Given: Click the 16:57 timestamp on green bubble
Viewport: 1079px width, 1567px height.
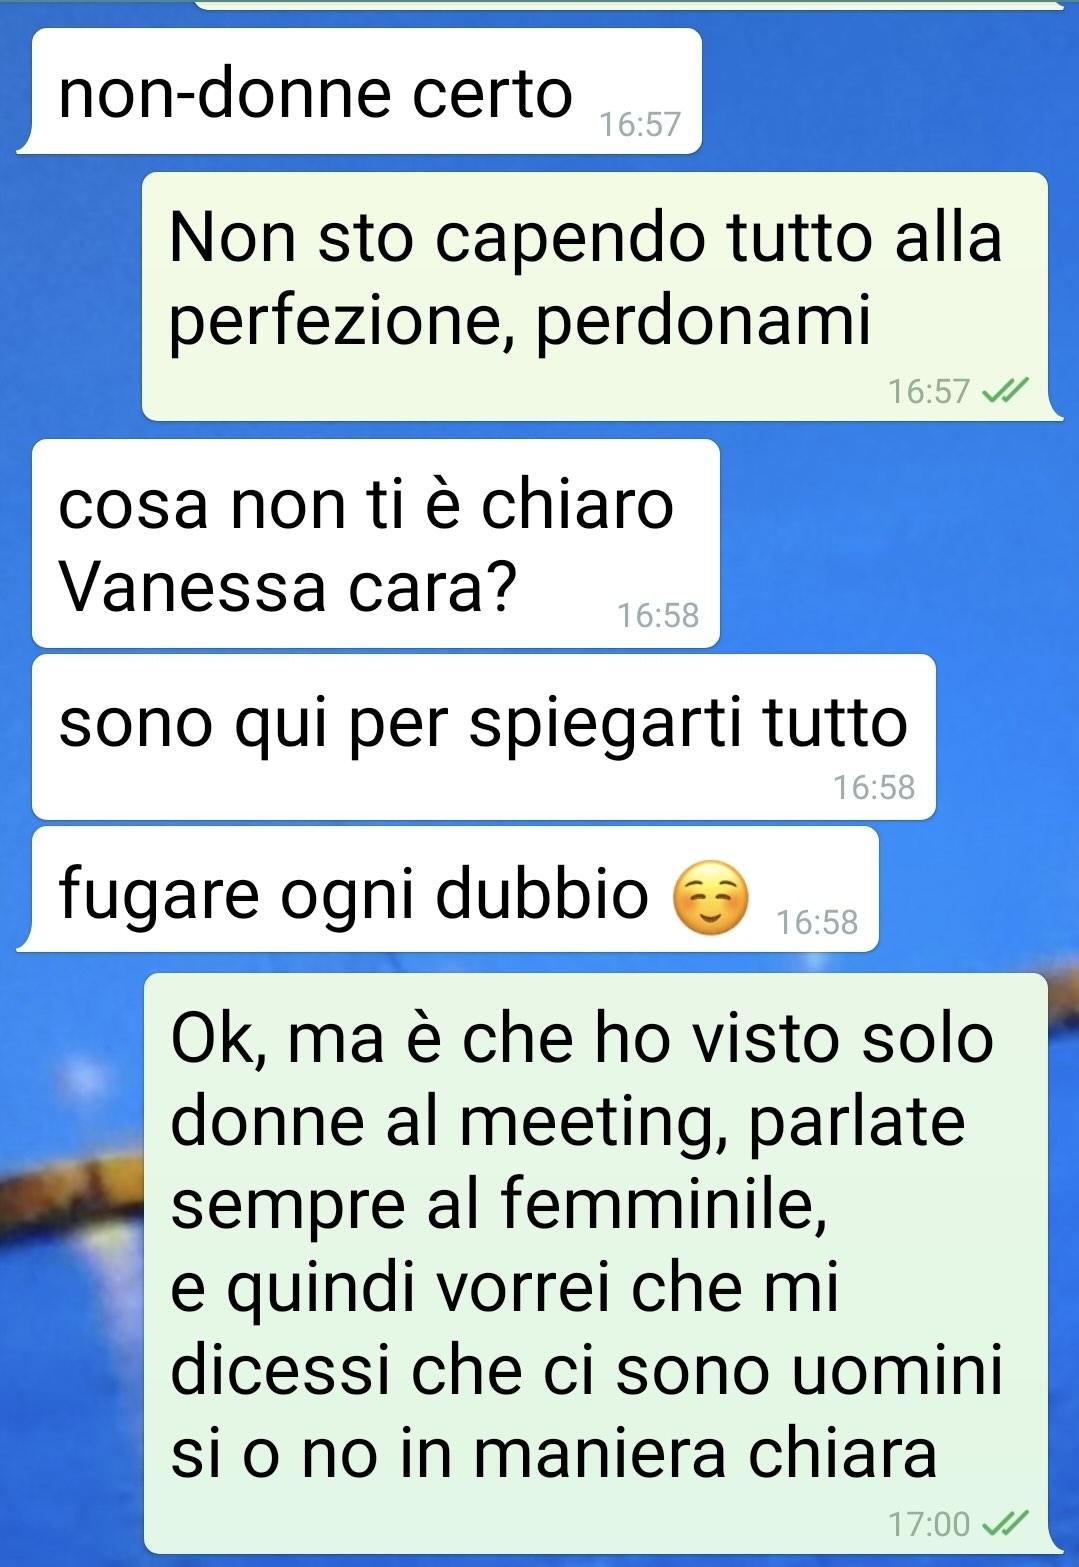Looking at the screenshot, I should (929, 391).
